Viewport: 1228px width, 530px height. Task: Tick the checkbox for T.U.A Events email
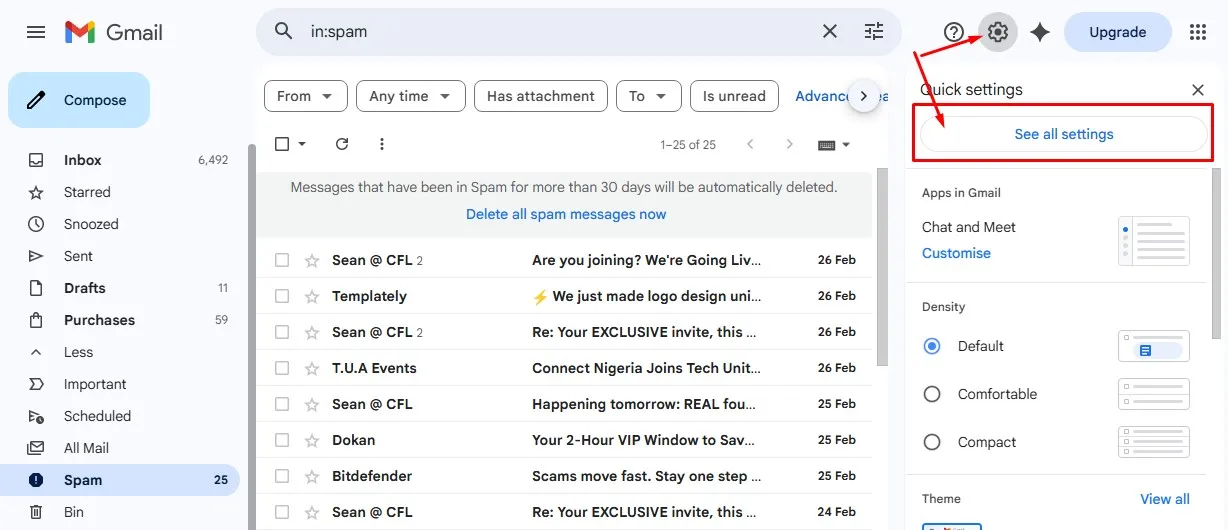(x=282, y=368)
